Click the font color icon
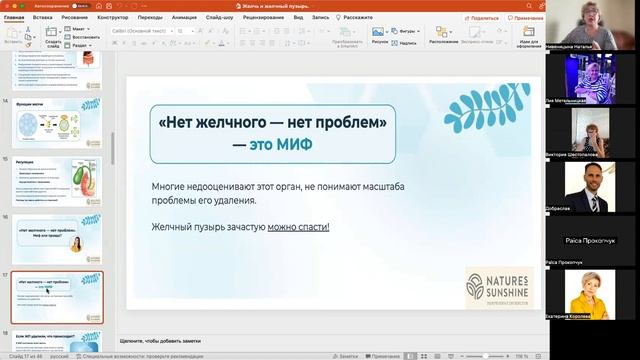The height and width of the screenshot is (360, 640). [x=222, y=43]
